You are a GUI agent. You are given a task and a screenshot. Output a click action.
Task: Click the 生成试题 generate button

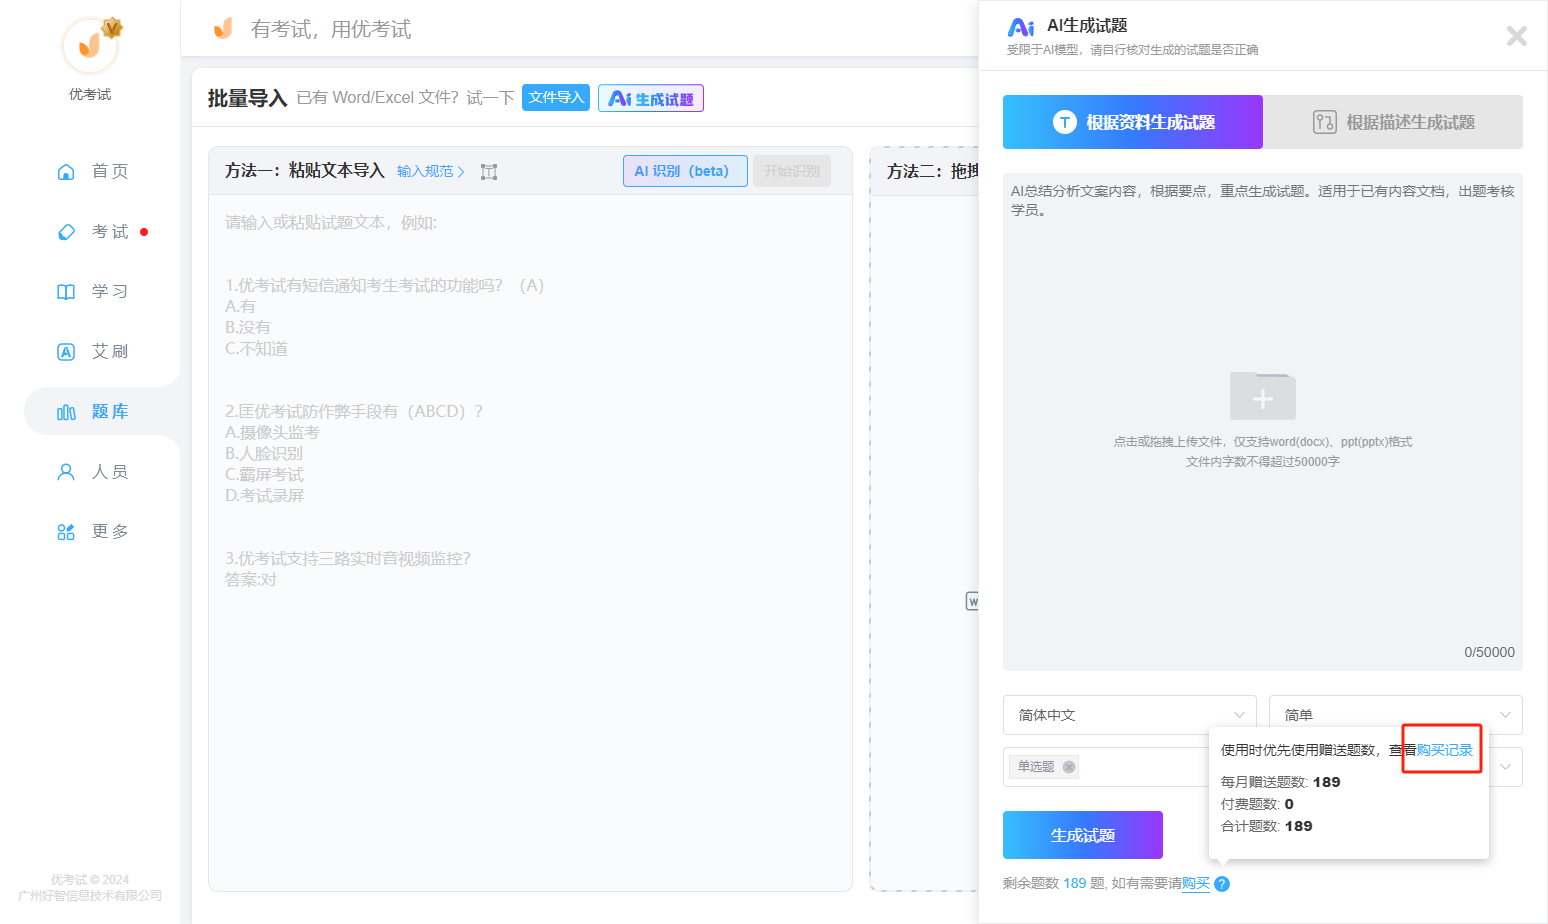[1083, 835]
